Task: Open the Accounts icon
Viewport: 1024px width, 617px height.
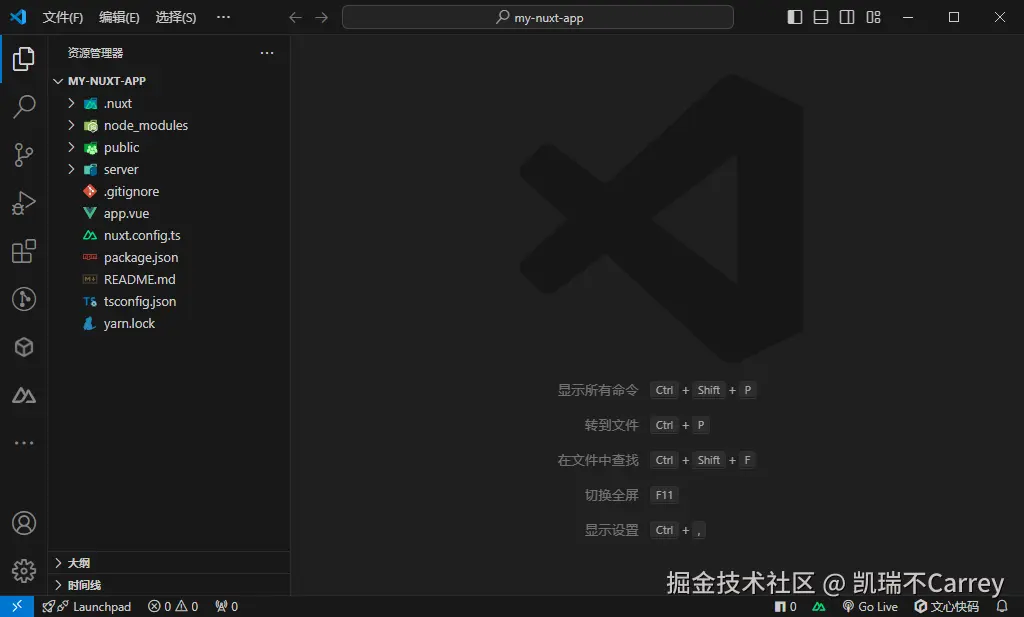Action: [24, 523]
